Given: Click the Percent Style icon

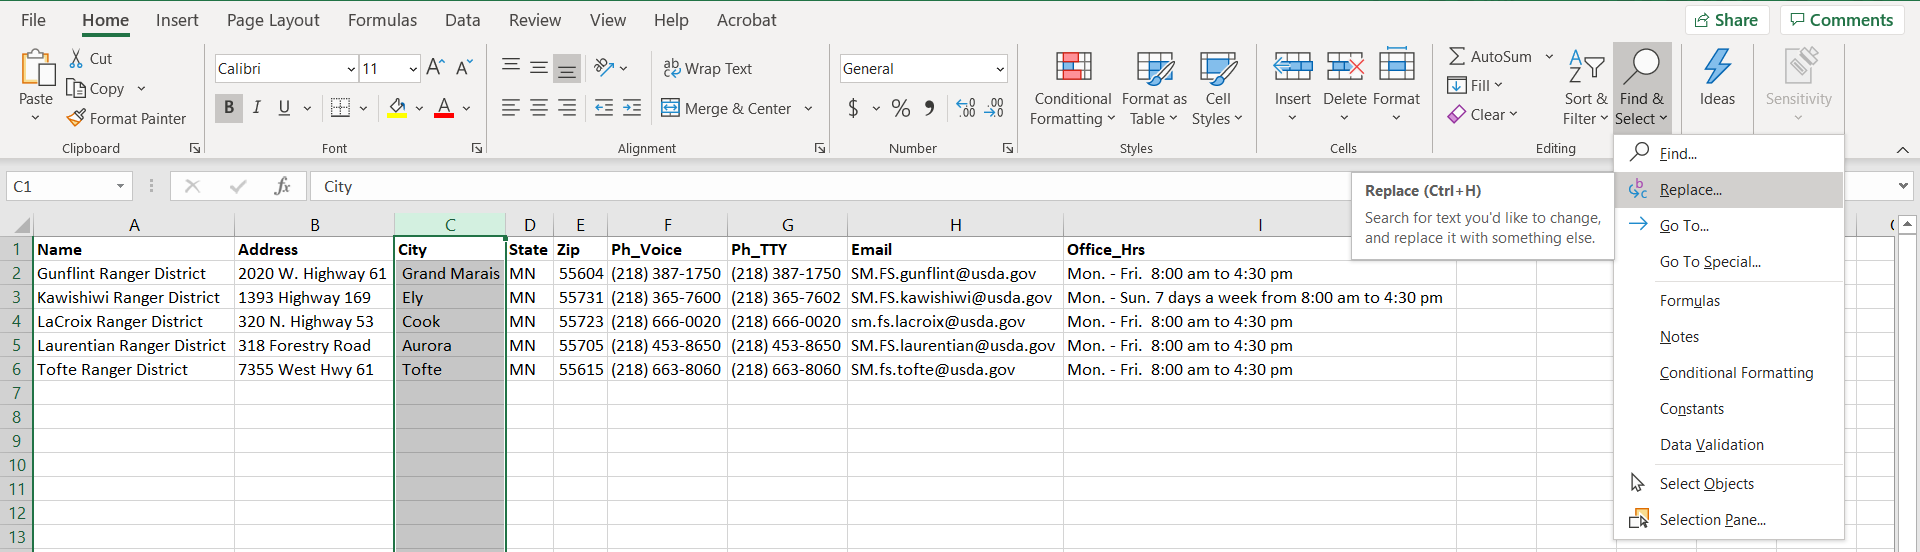Looking at the screenshot, I should click(x=900, y=108).
